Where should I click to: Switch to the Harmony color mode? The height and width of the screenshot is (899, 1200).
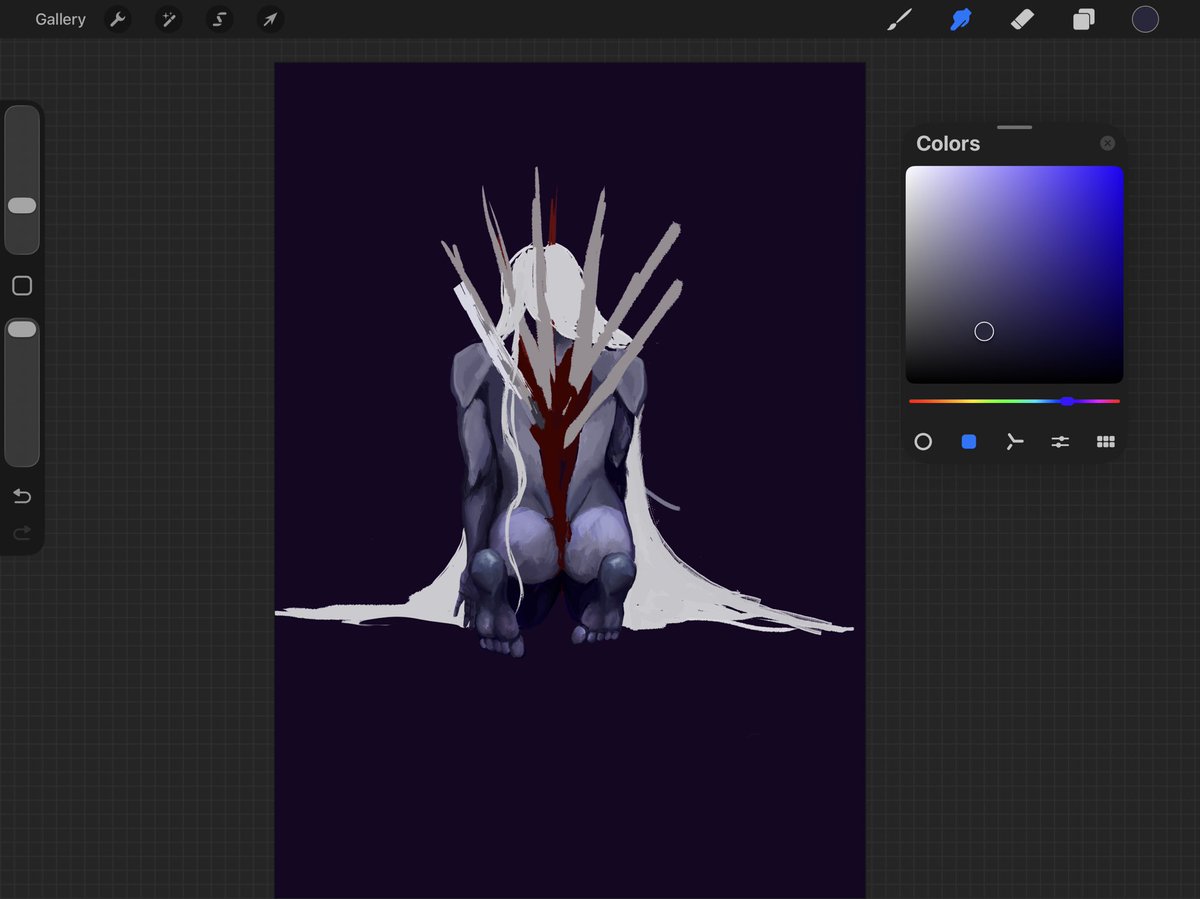pyautogui.click(x=1015, y=441)
